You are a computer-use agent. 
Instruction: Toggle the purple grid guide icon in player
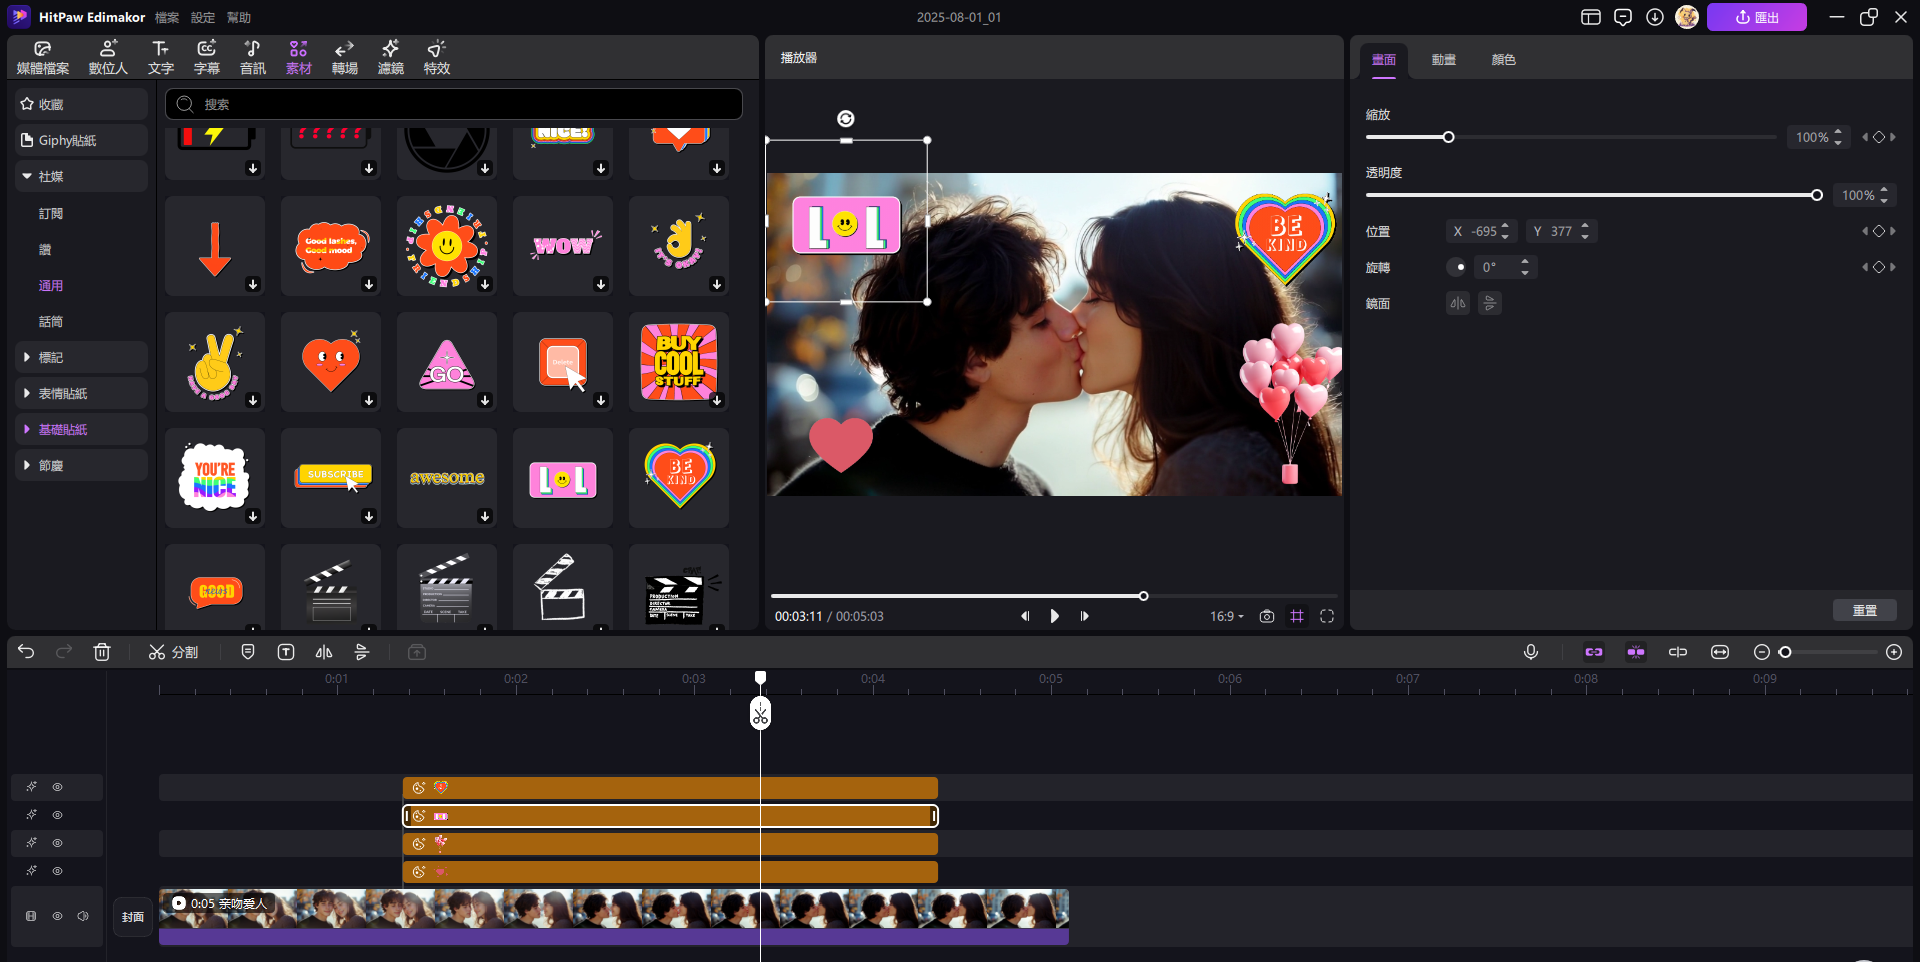pos(1297,616)
